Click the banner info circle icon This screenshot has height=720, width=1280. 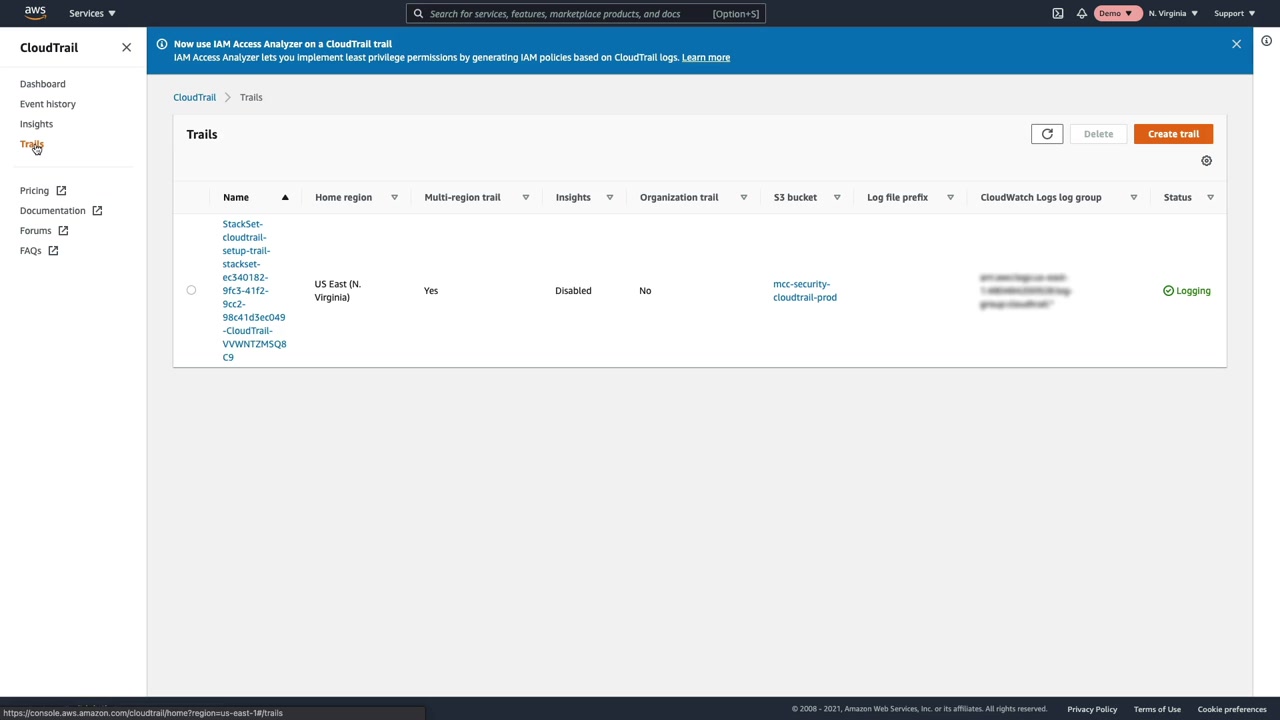click(x=162, y=44)
